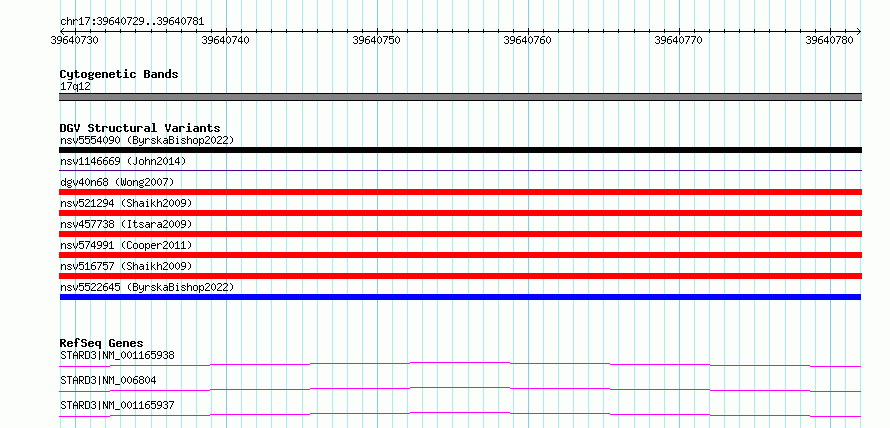The width and height of the screenshot is (890, 428).
Task: Click ruler position 39640760
Action: click(x=527, y=40)
